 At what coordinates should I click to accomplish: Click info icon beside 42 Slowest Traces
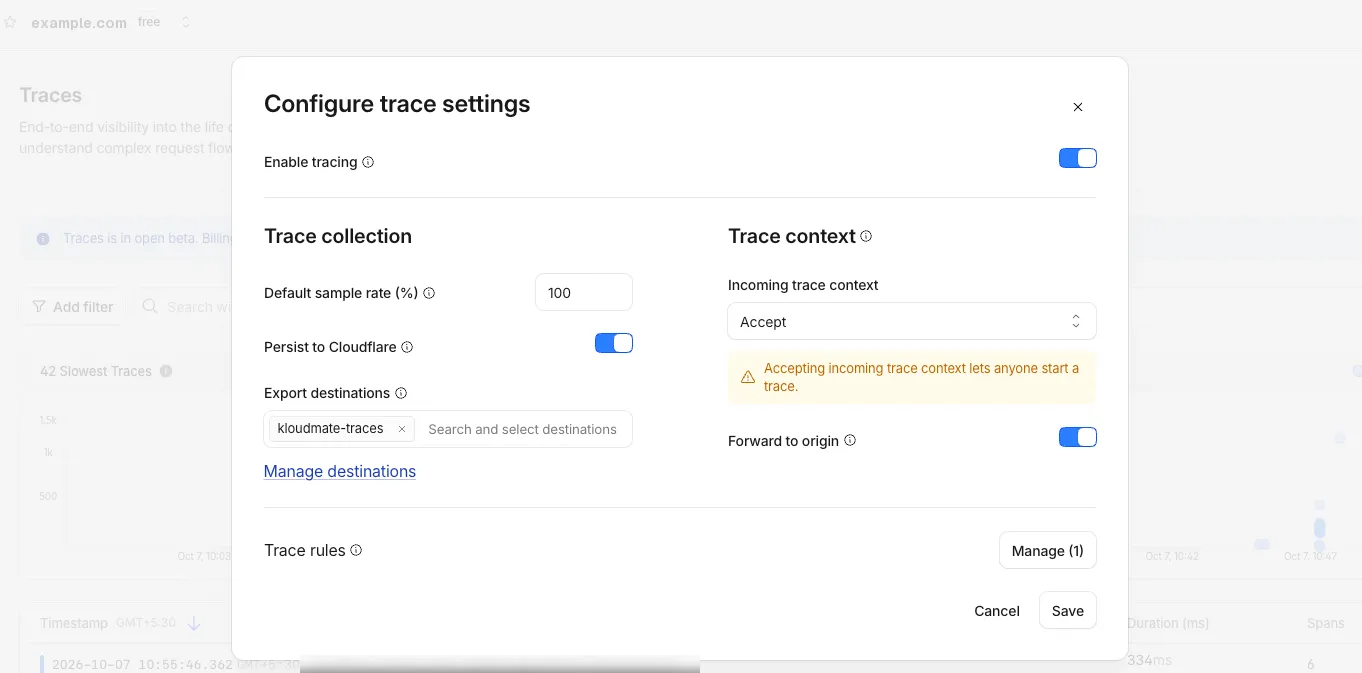[166, 371]
